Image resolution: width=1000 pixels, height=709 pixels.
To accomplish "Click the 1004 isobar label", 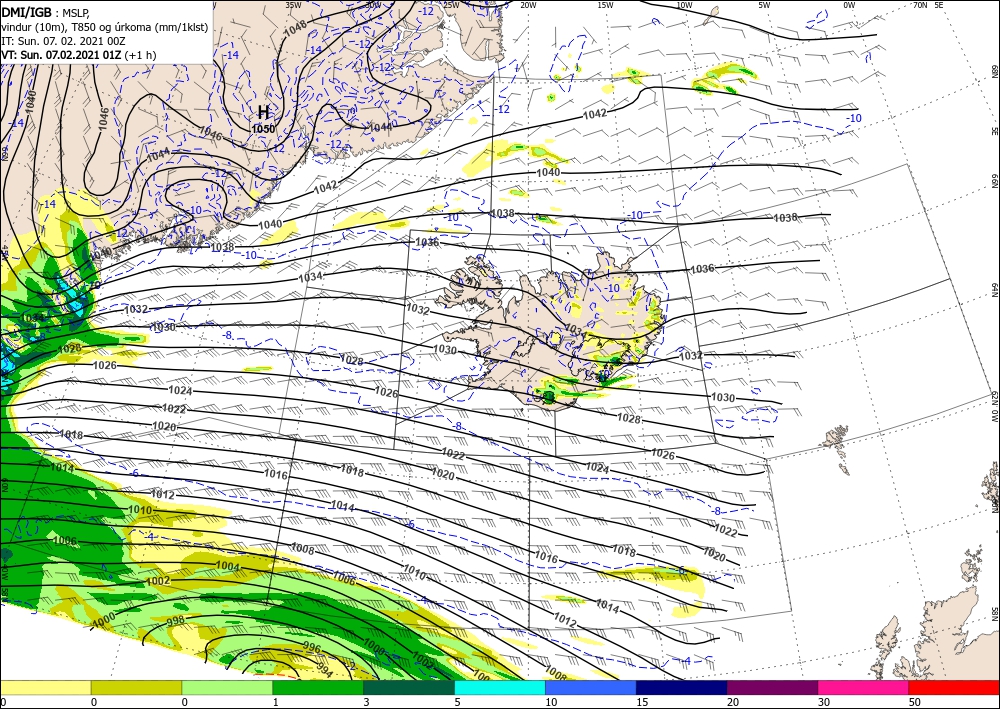I will pos(228,567).
